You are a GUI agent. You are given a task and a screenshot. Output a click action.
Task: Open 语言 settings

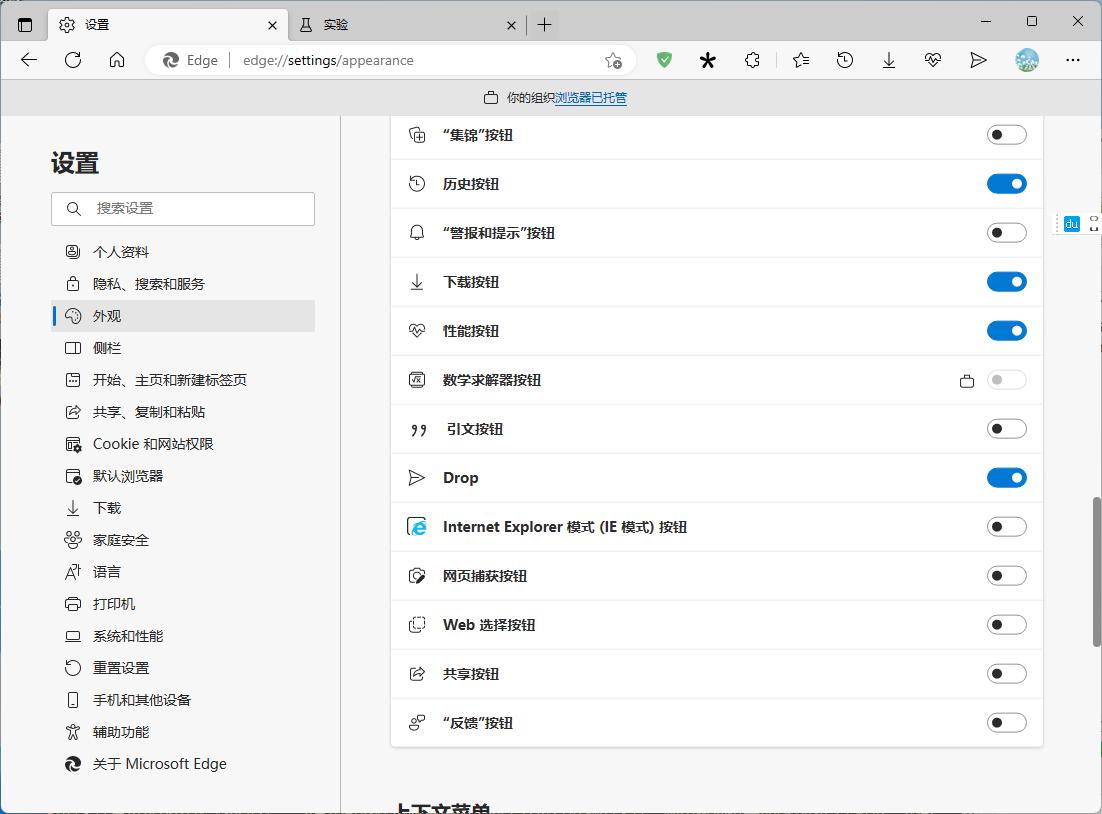183,571
